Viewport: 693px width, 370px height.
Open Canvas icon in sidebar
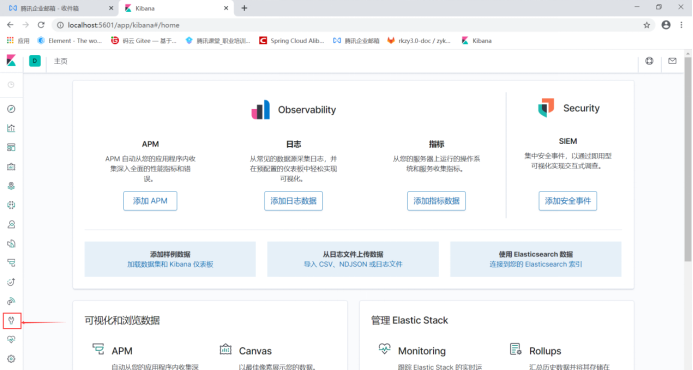(11, 167)
